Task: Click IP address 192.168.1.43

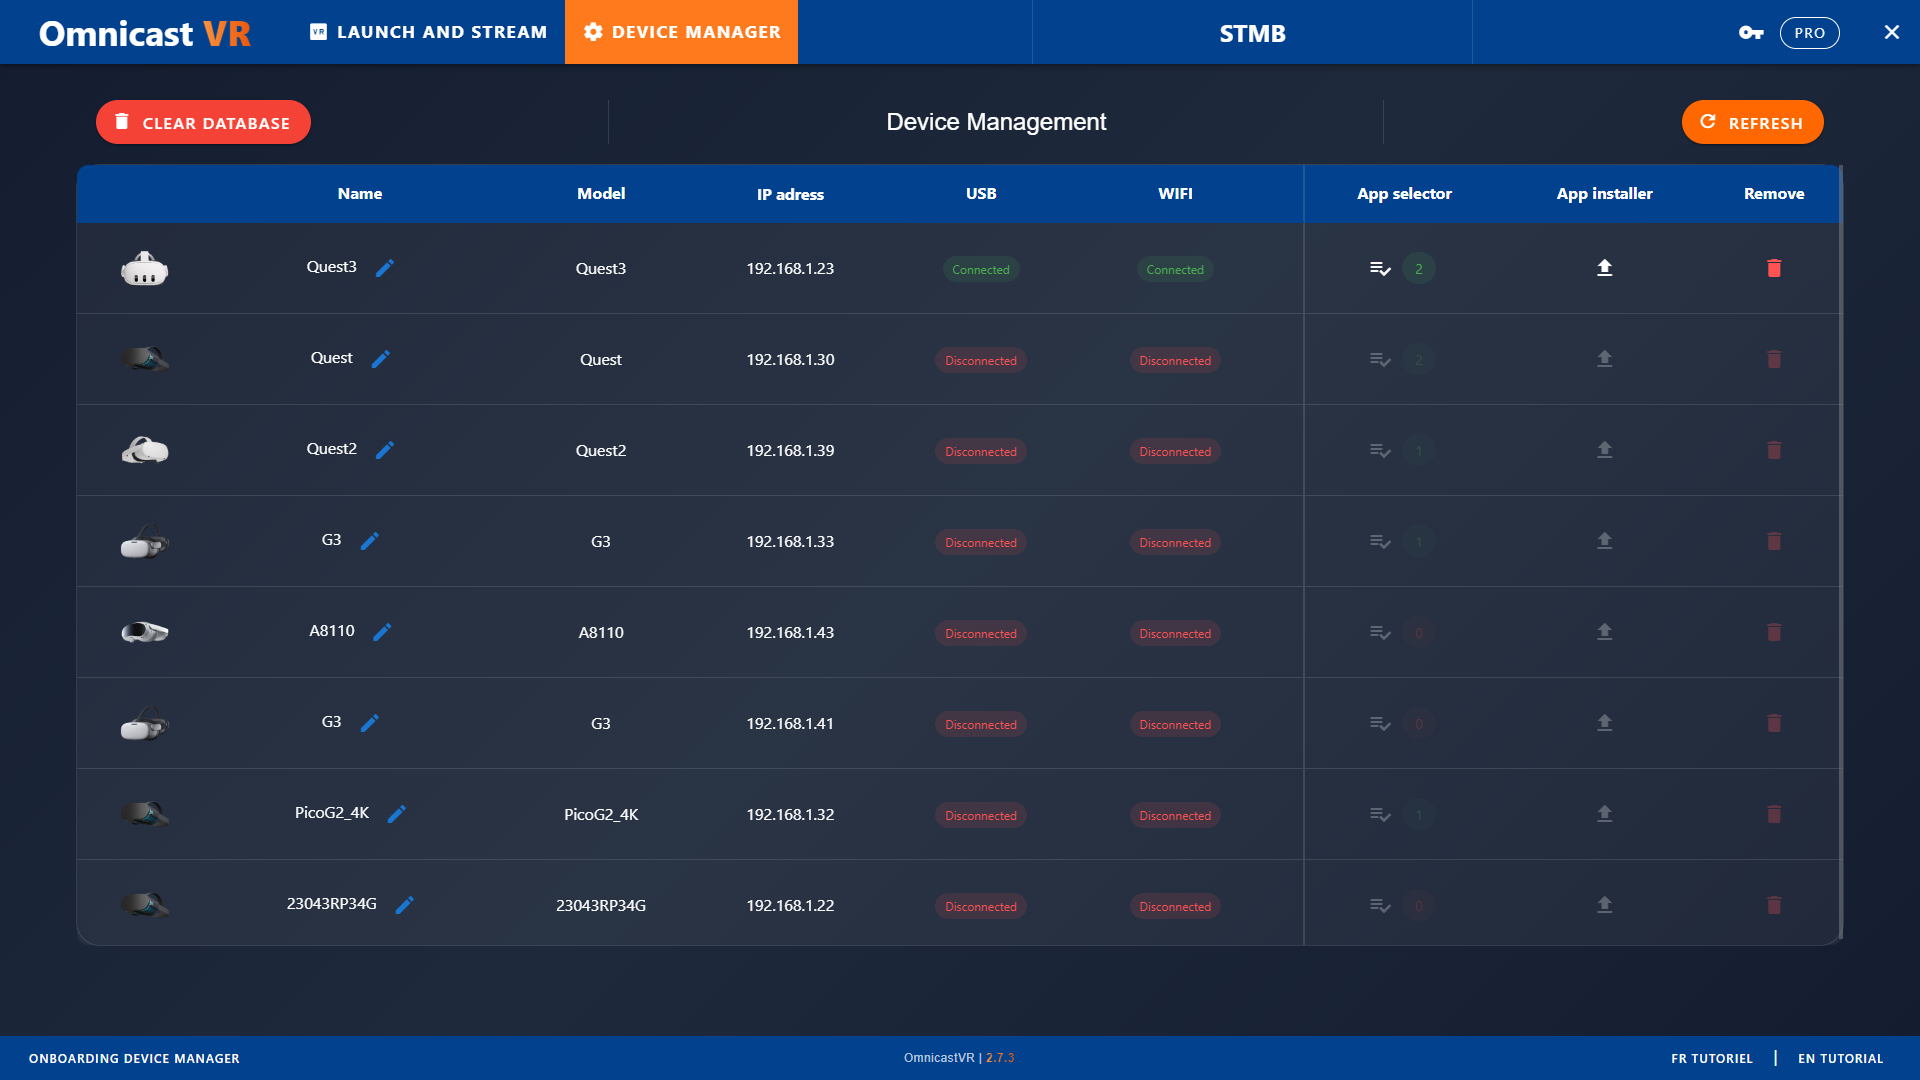Action: point(790,633)
